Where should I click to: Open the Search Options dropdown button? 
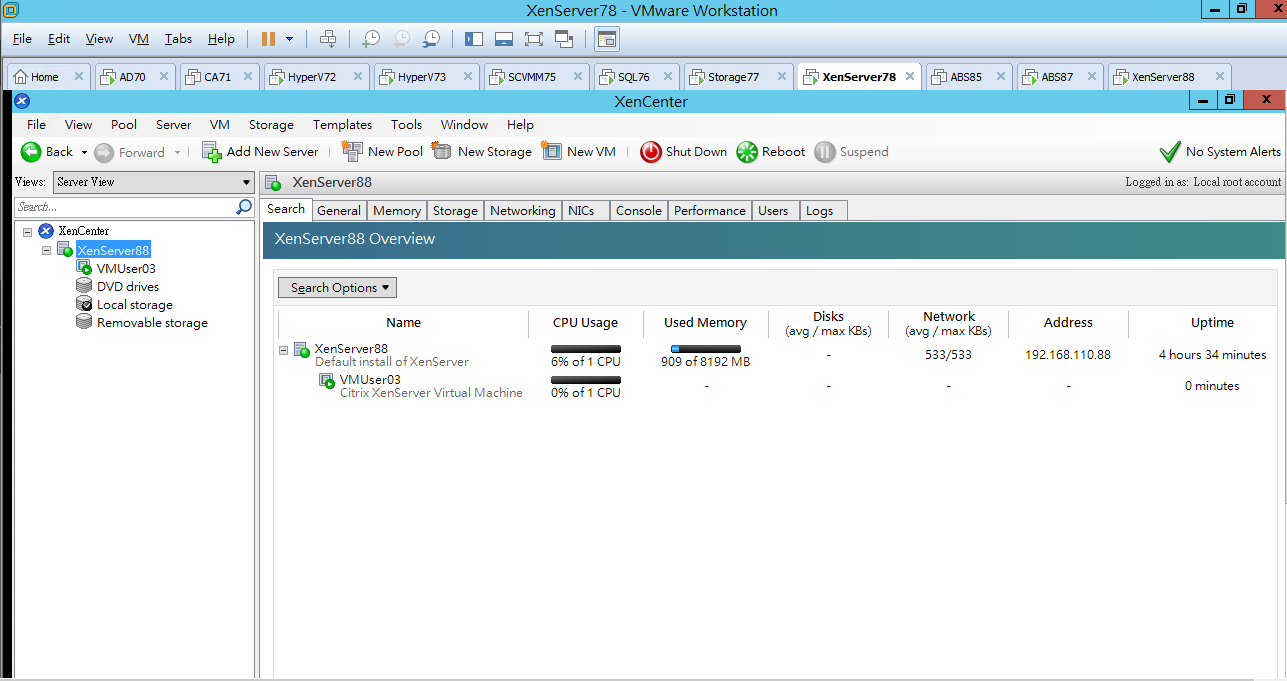(x=337, y=287)
